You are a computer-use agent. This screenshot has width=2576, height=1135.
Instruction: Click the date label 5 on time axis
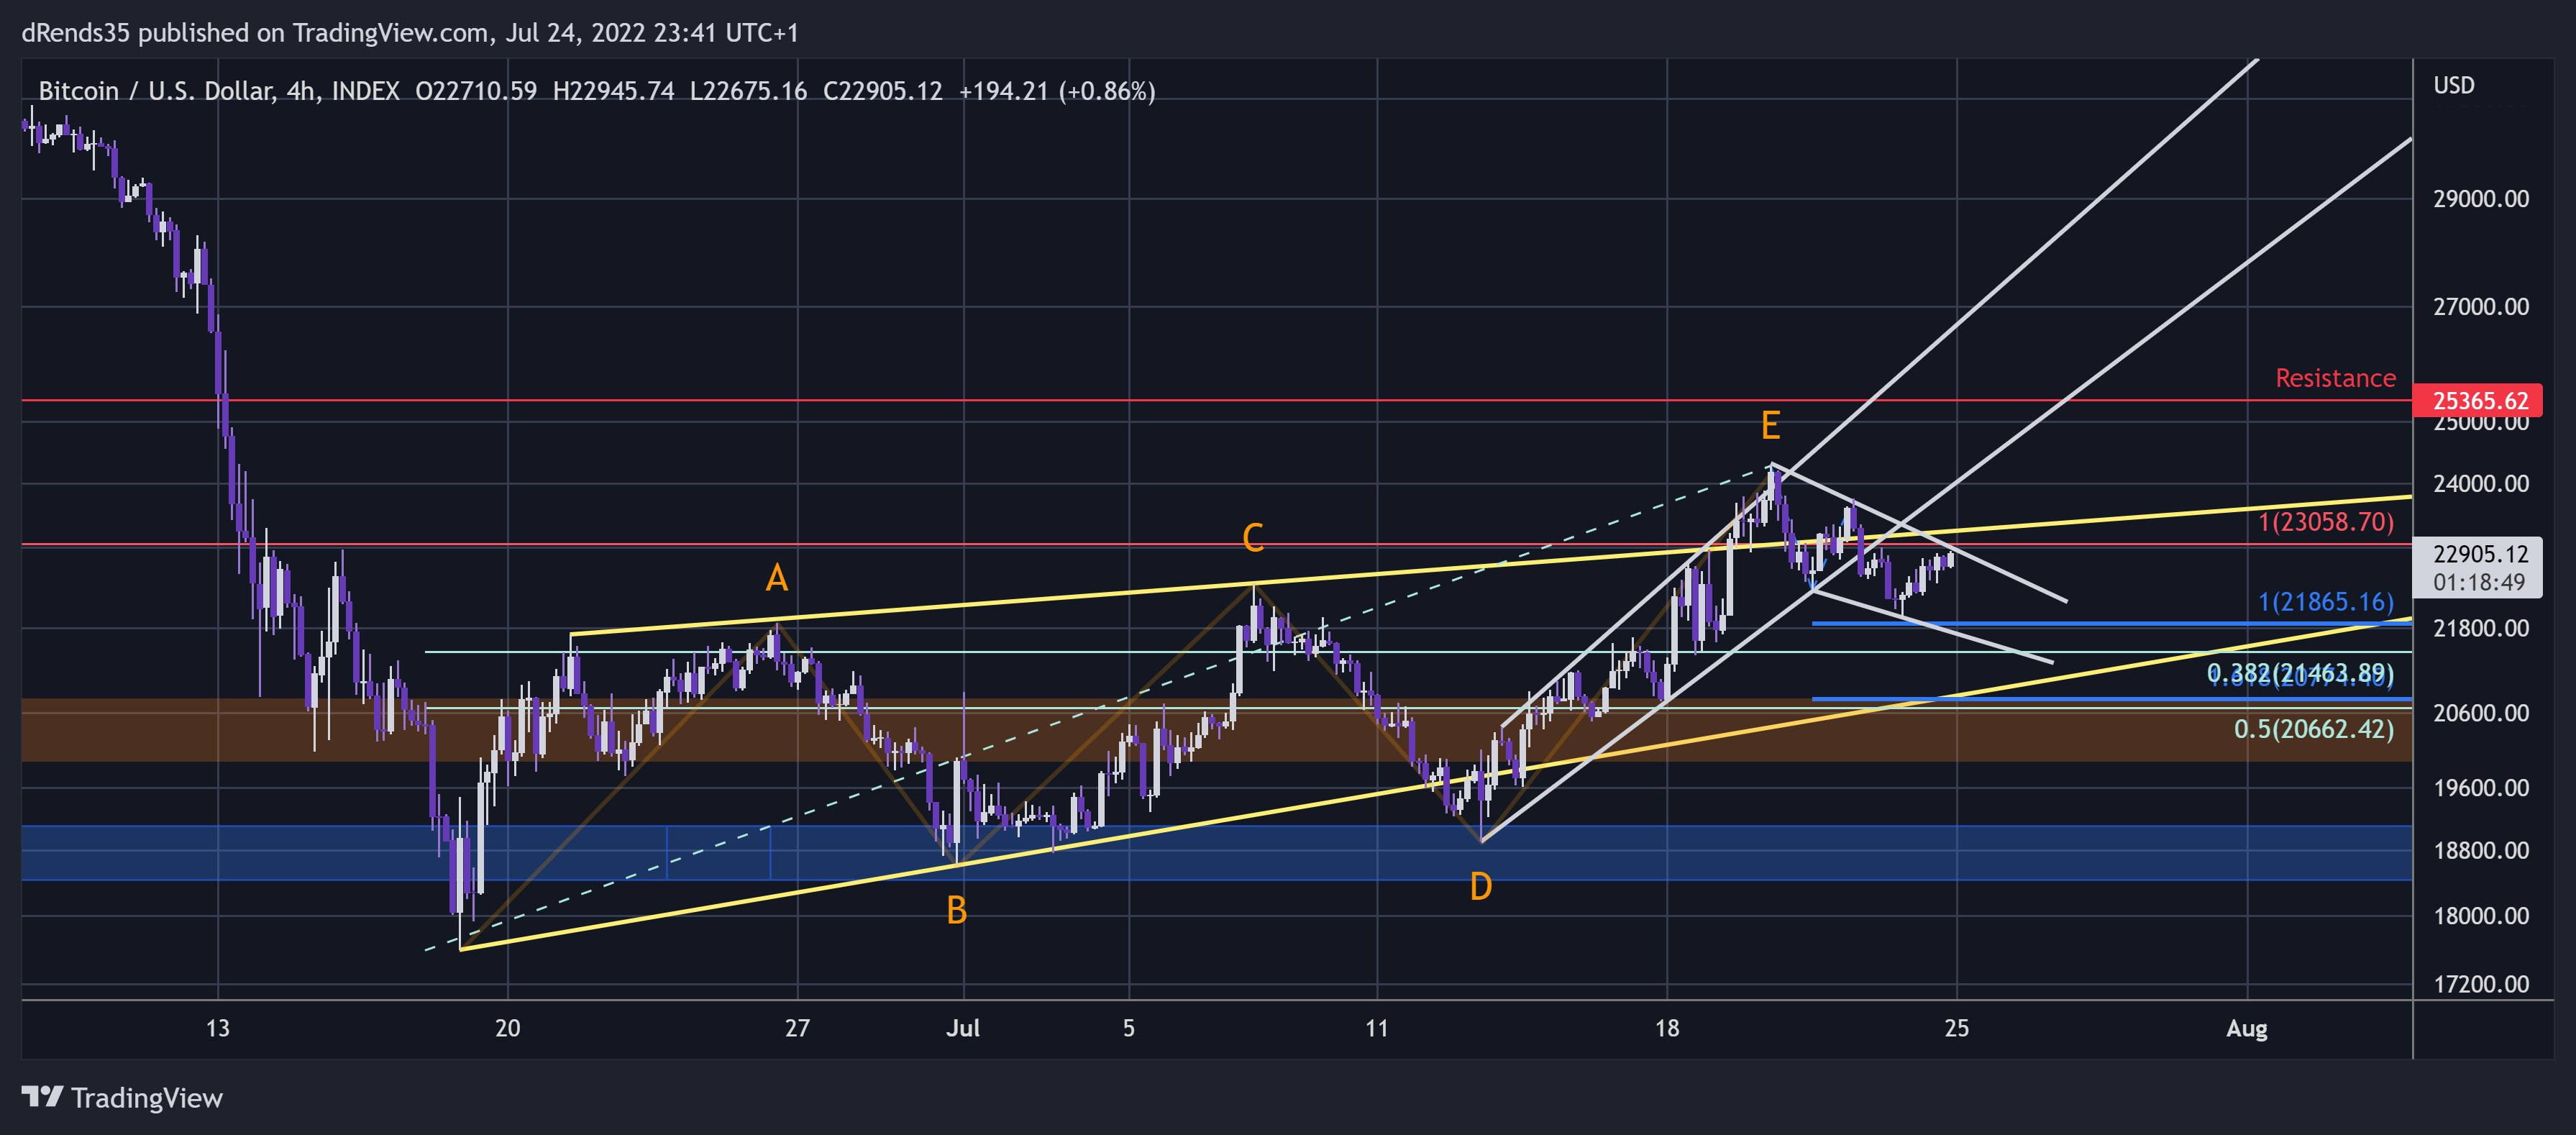[1129, 1028]
